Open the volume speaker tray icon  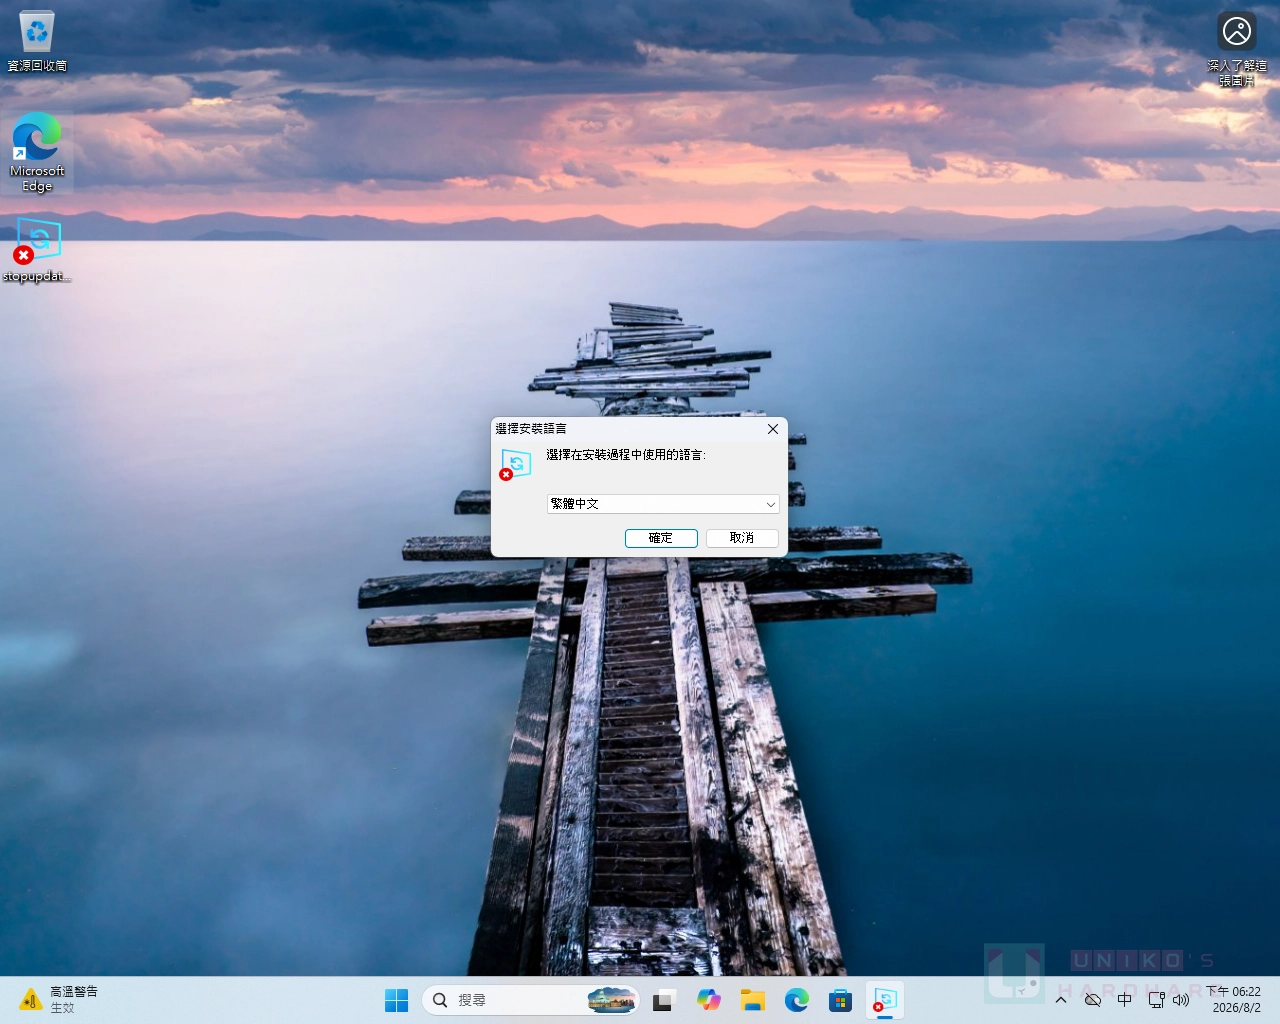[1181, 1000]
